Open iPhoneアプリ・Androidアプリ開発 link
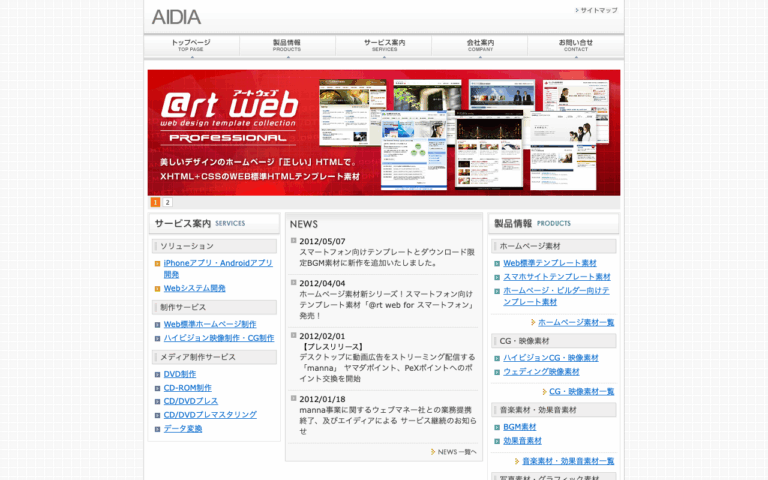The image size is (768, 480). tap(218, 268)
